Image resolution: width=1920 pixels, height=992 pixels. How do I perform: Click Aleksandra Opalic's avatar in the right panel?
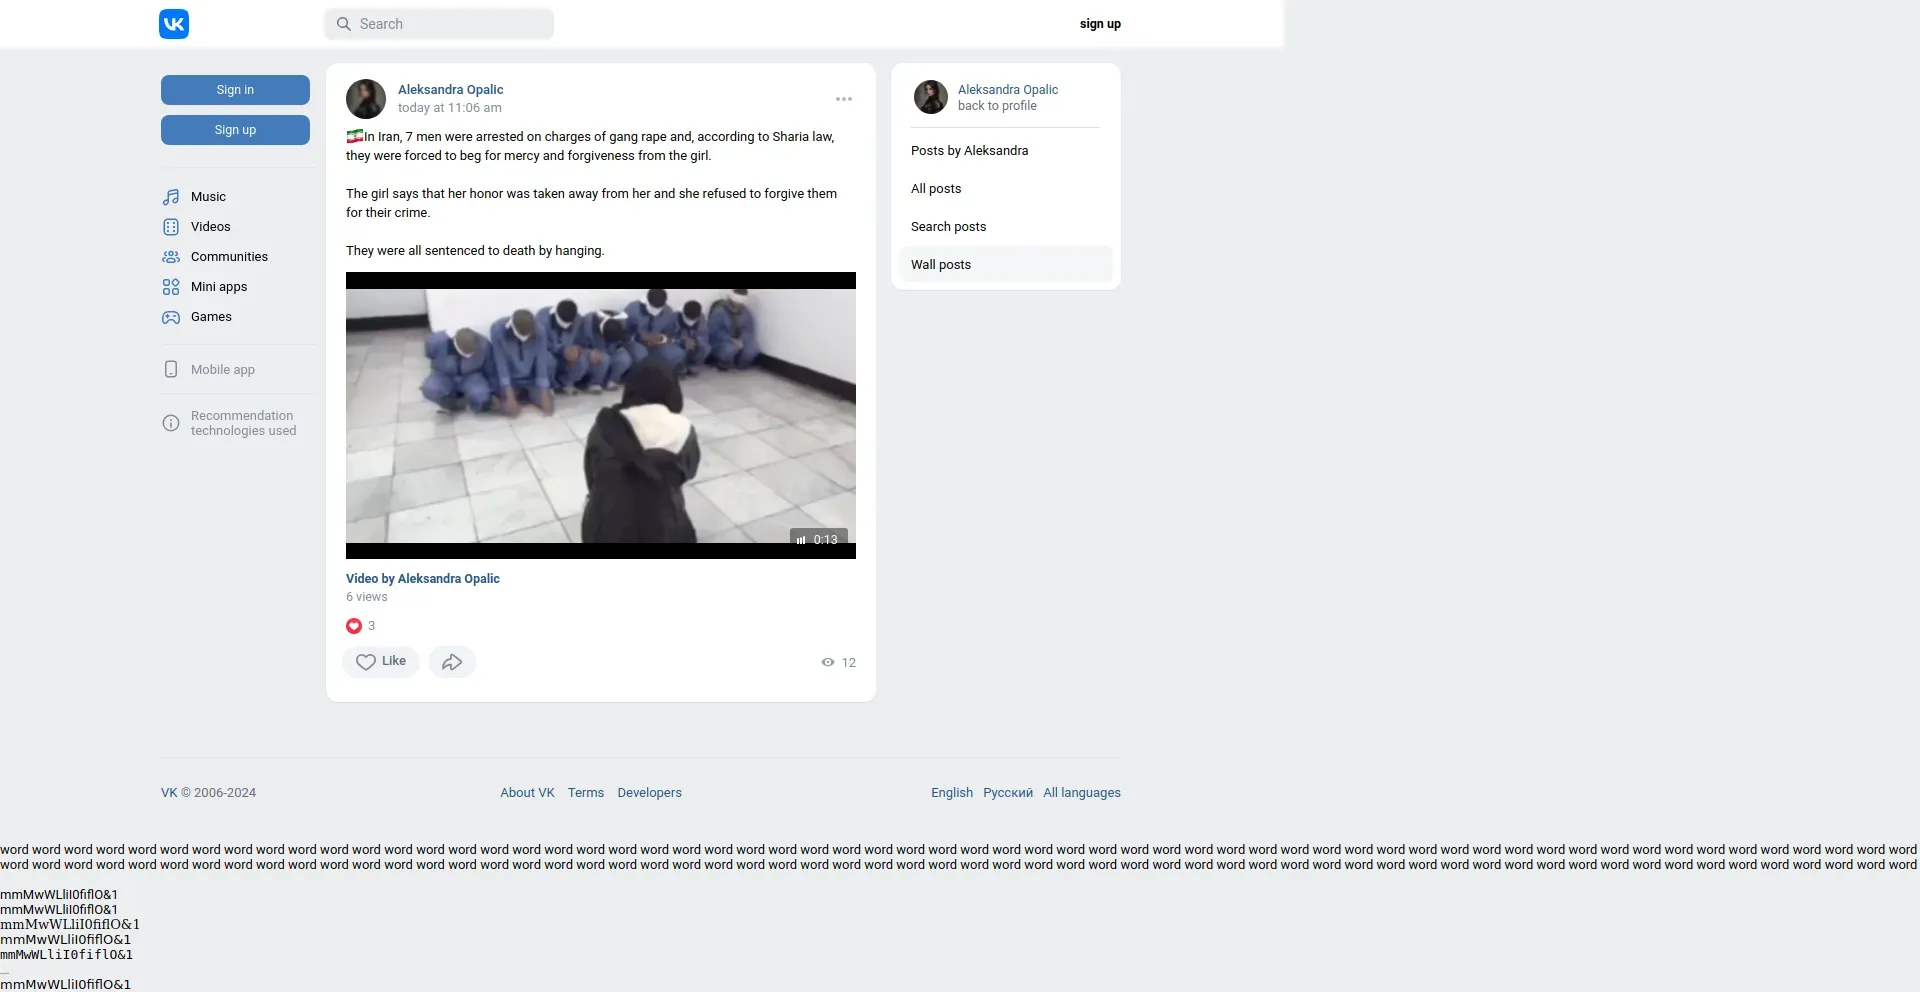931,97
